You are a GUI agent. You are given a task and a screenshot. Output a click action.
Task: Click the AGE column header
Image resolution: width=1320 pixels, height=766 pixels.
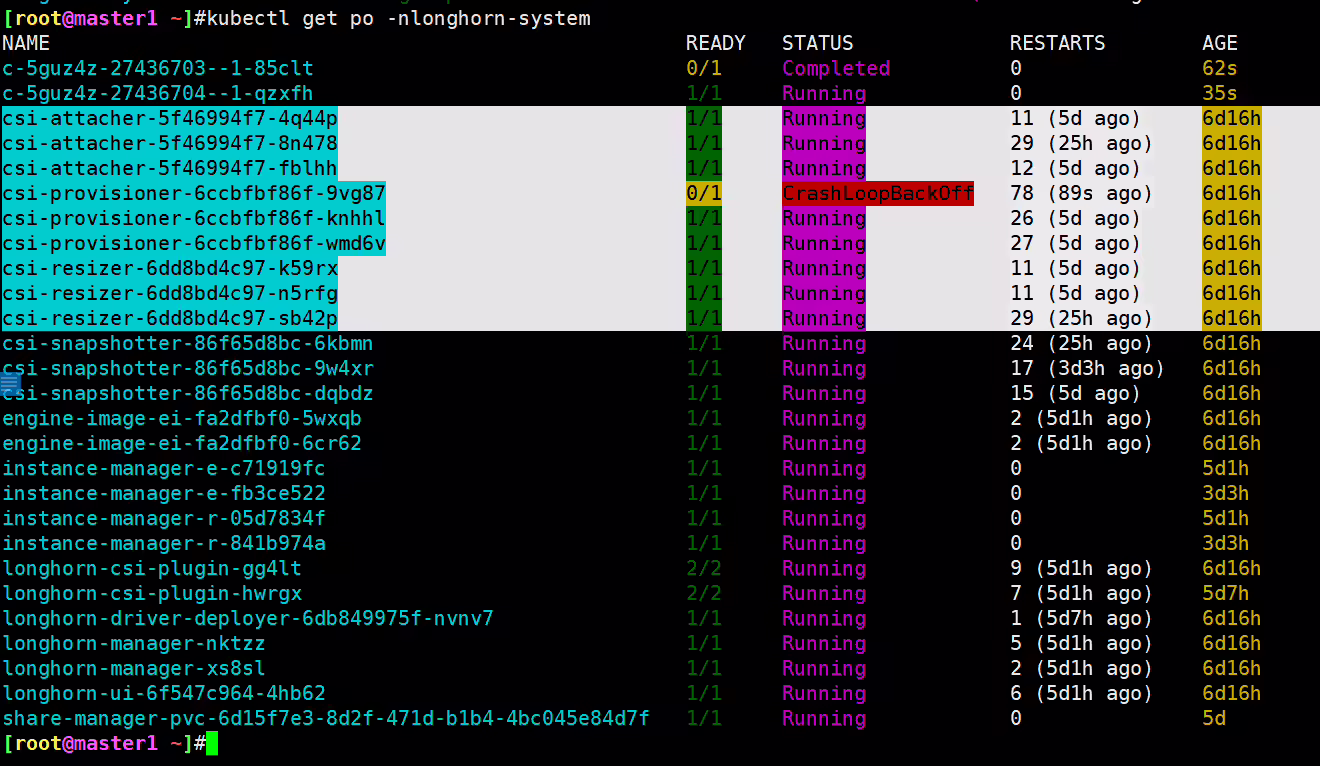pos(1220,43)
